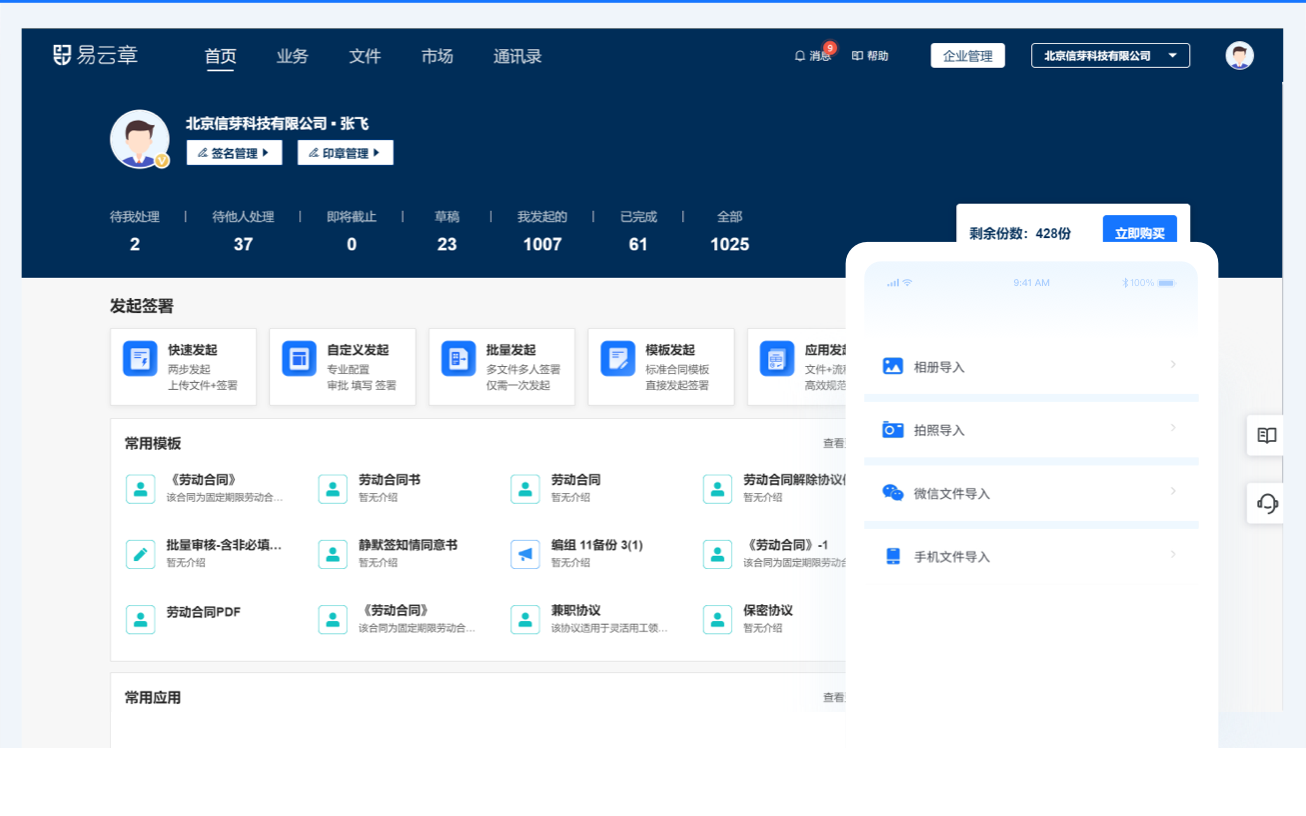This screenshot has width=1306, height=816.
Task: Open the 北京信芽科技有限公司 company dropdown
Action: point(1110,56)
